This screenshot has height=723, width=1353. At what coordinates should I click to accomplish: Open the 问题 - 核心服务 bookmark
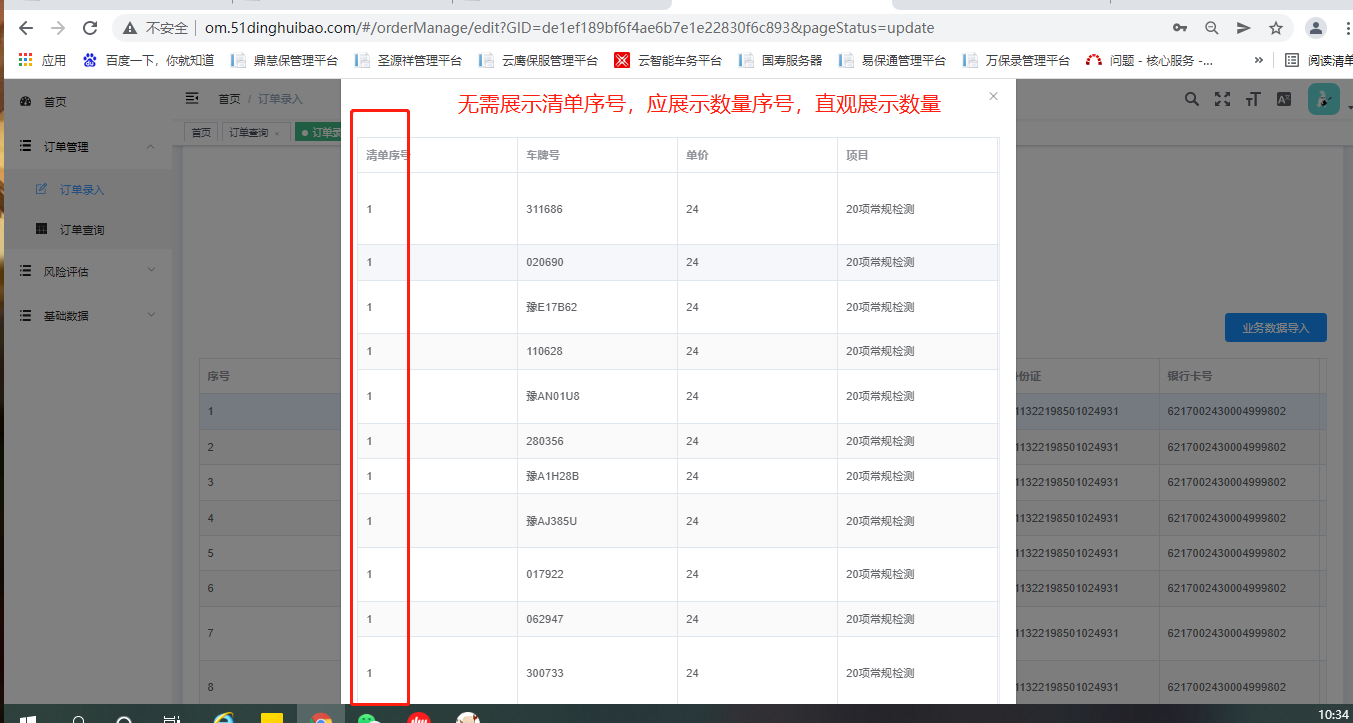point(1150,60)
